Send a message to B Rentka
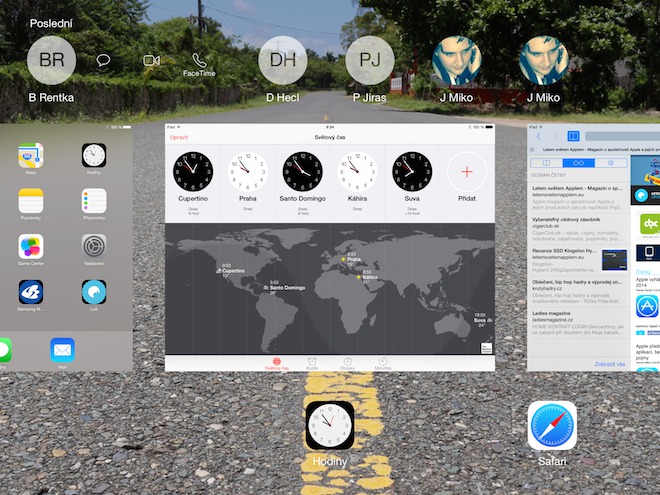The height and width of the screenshot is (495, 660). [x=103, y=60]
